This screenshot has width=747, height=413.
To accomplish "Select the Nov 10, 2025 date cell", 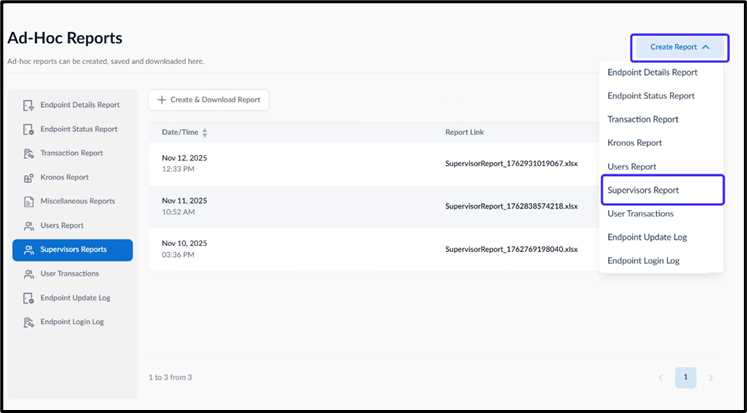I will [x=184, y=243].
